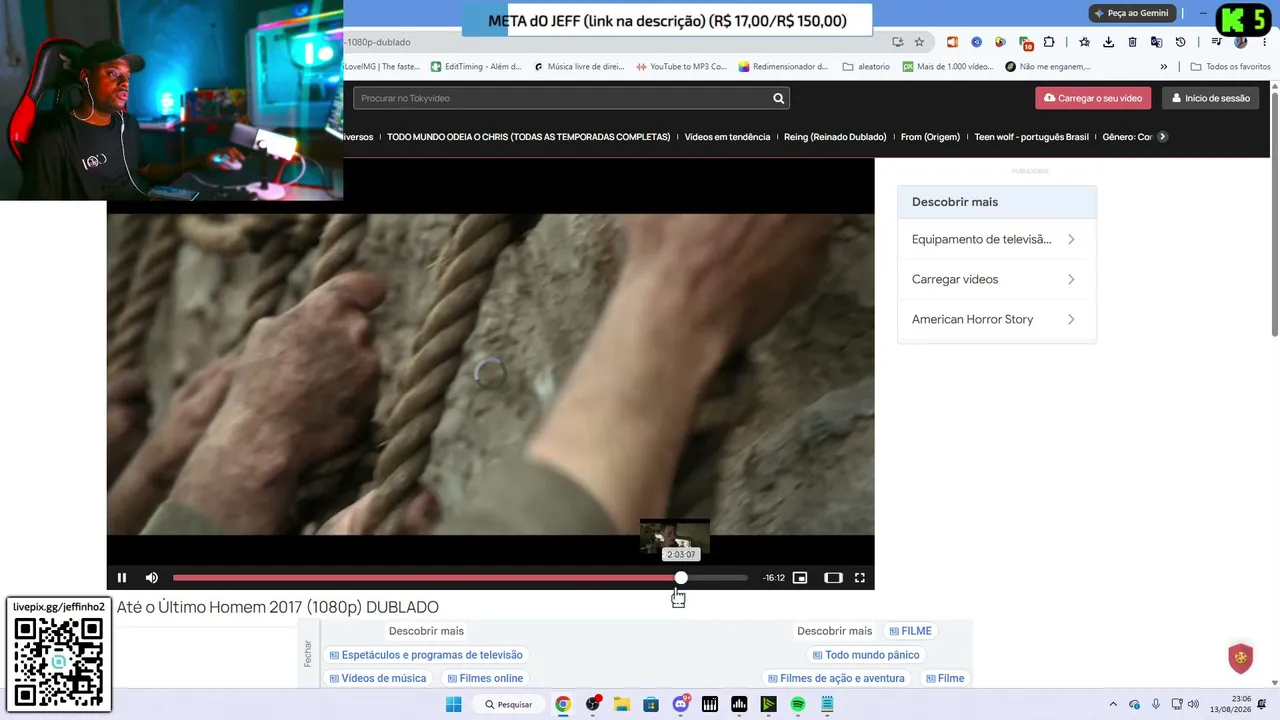Open the 'Todos os favoritos' folder
Screen dimensions: 1280x720
tap(1230, 67)
